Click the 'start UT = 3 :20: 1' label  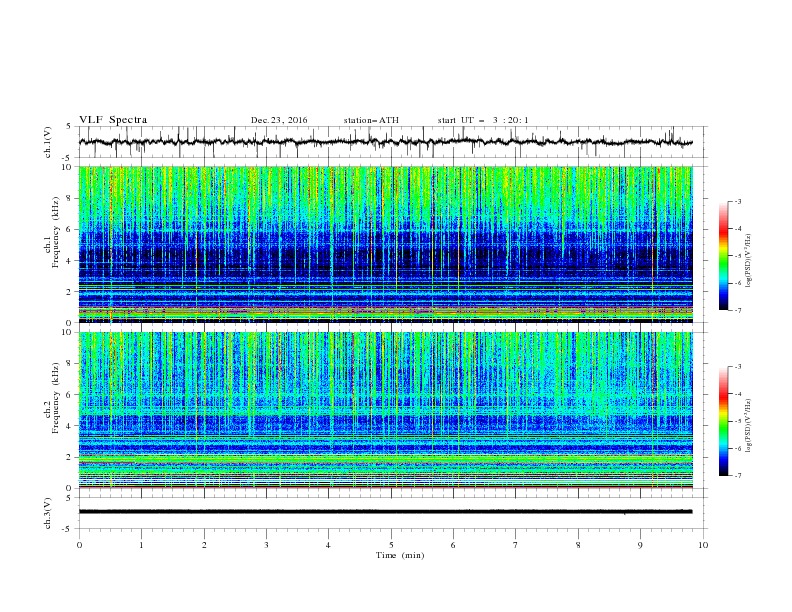(483, 120)
